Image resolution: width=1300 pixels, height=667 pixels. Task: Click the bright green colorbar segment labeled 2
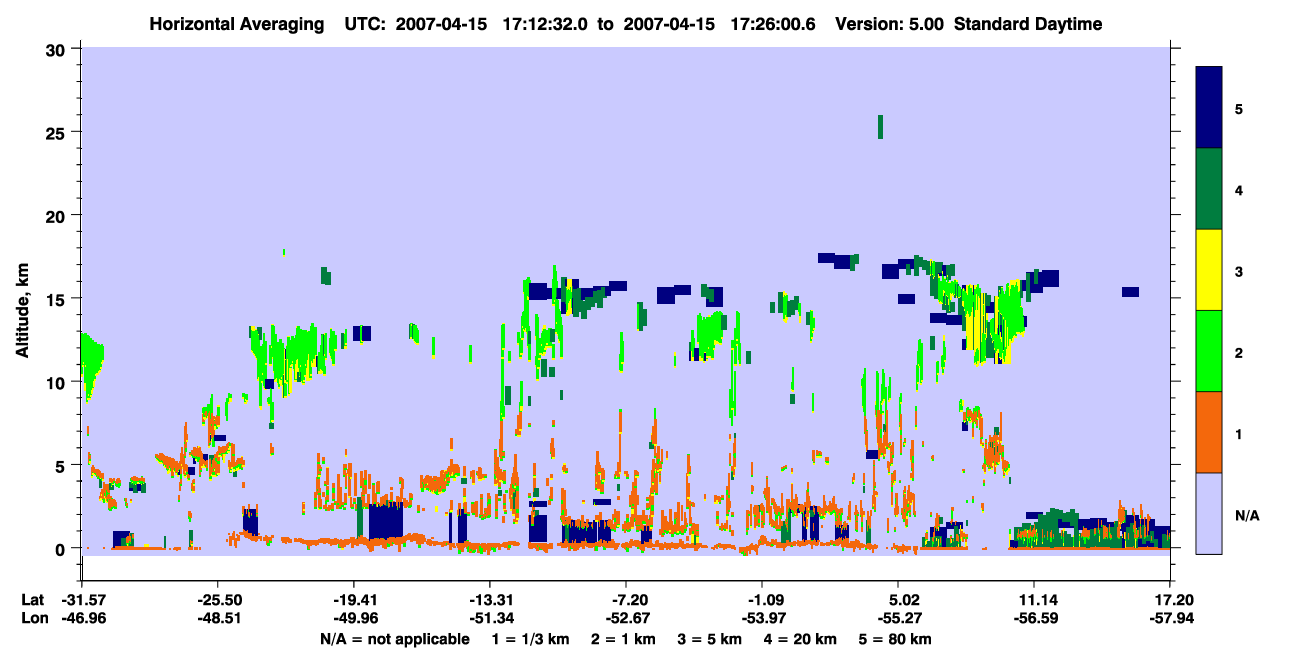point(1209,351)
